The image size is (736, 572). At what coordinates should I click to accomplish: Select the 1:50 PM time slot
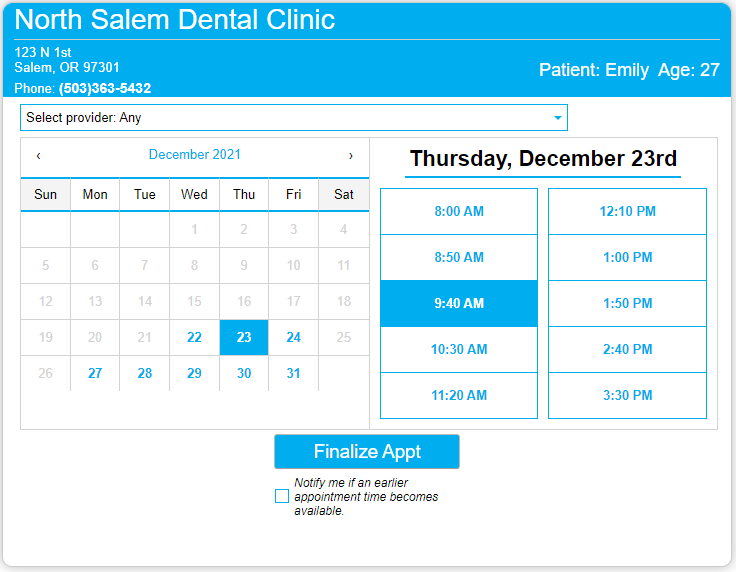tap(627, 303)
